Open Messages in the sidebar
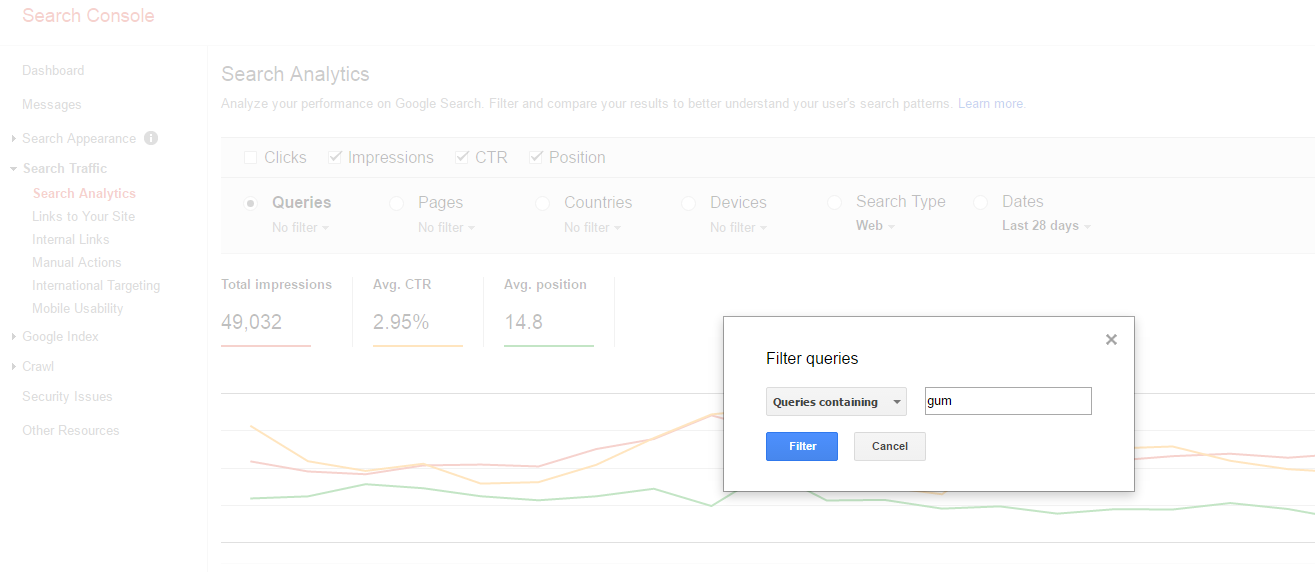 click(x=52, y=105)
